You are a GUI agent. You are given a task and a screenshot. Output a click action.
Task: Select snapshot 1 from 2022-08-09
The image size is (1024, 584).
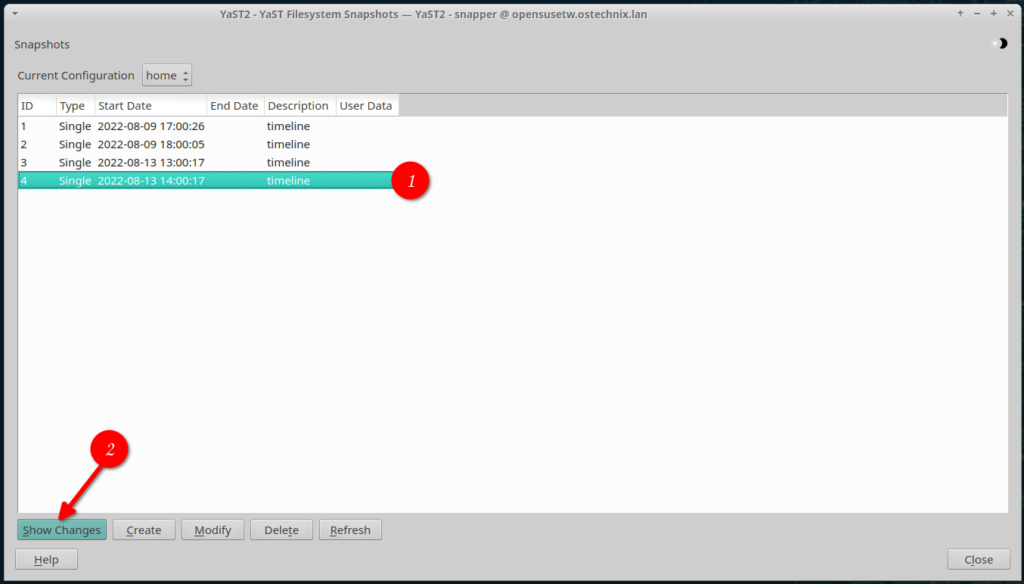pyautogui.click(x=150, y=126)
